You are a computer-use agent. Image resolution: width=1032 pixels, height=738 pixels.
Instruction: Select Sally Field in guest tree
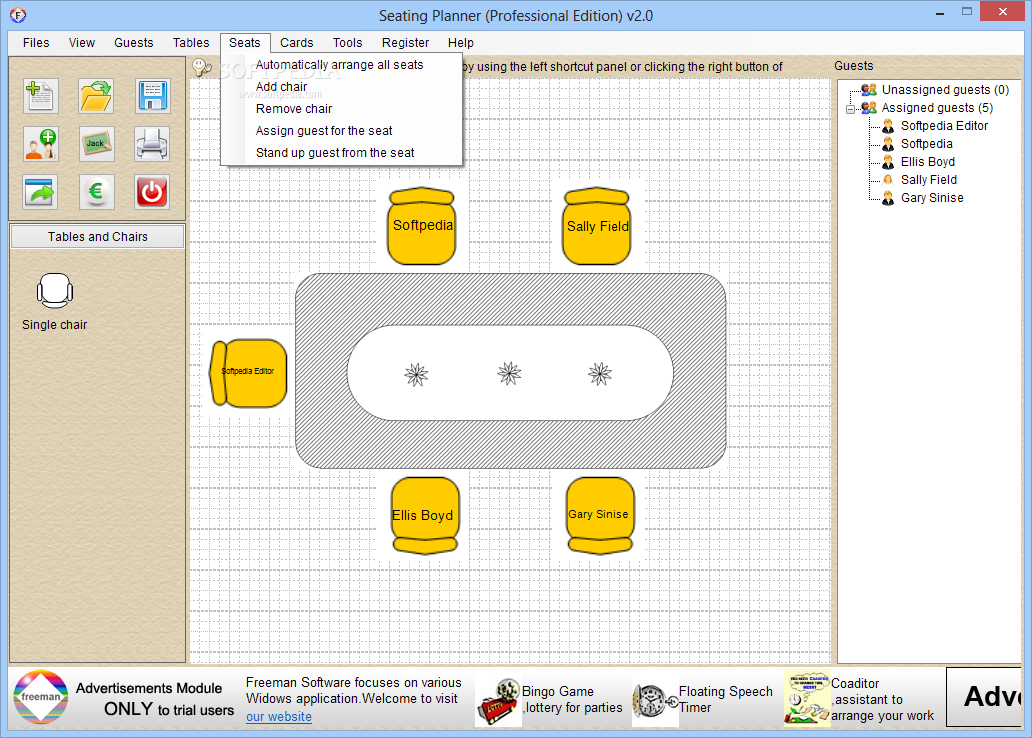[x=929, y=180]
